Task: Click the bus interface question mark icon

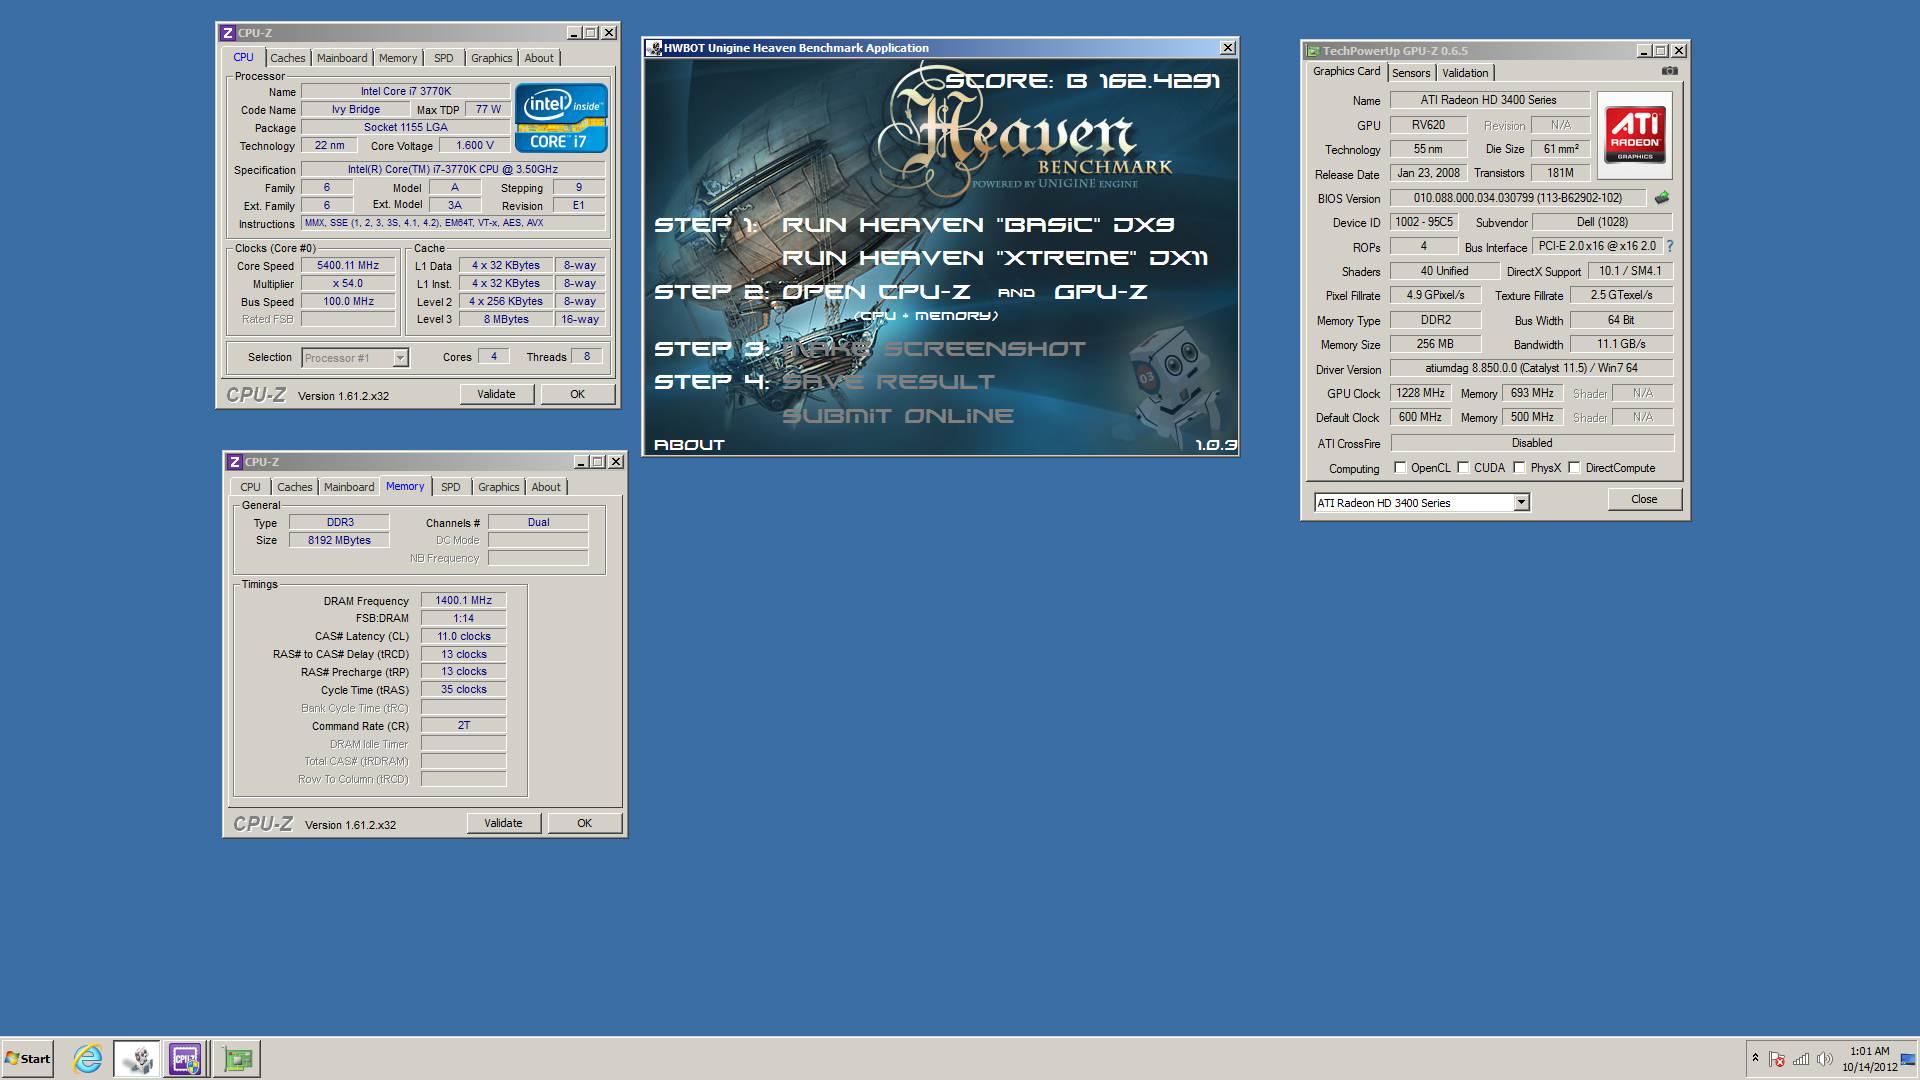Action: point(1669,246)
